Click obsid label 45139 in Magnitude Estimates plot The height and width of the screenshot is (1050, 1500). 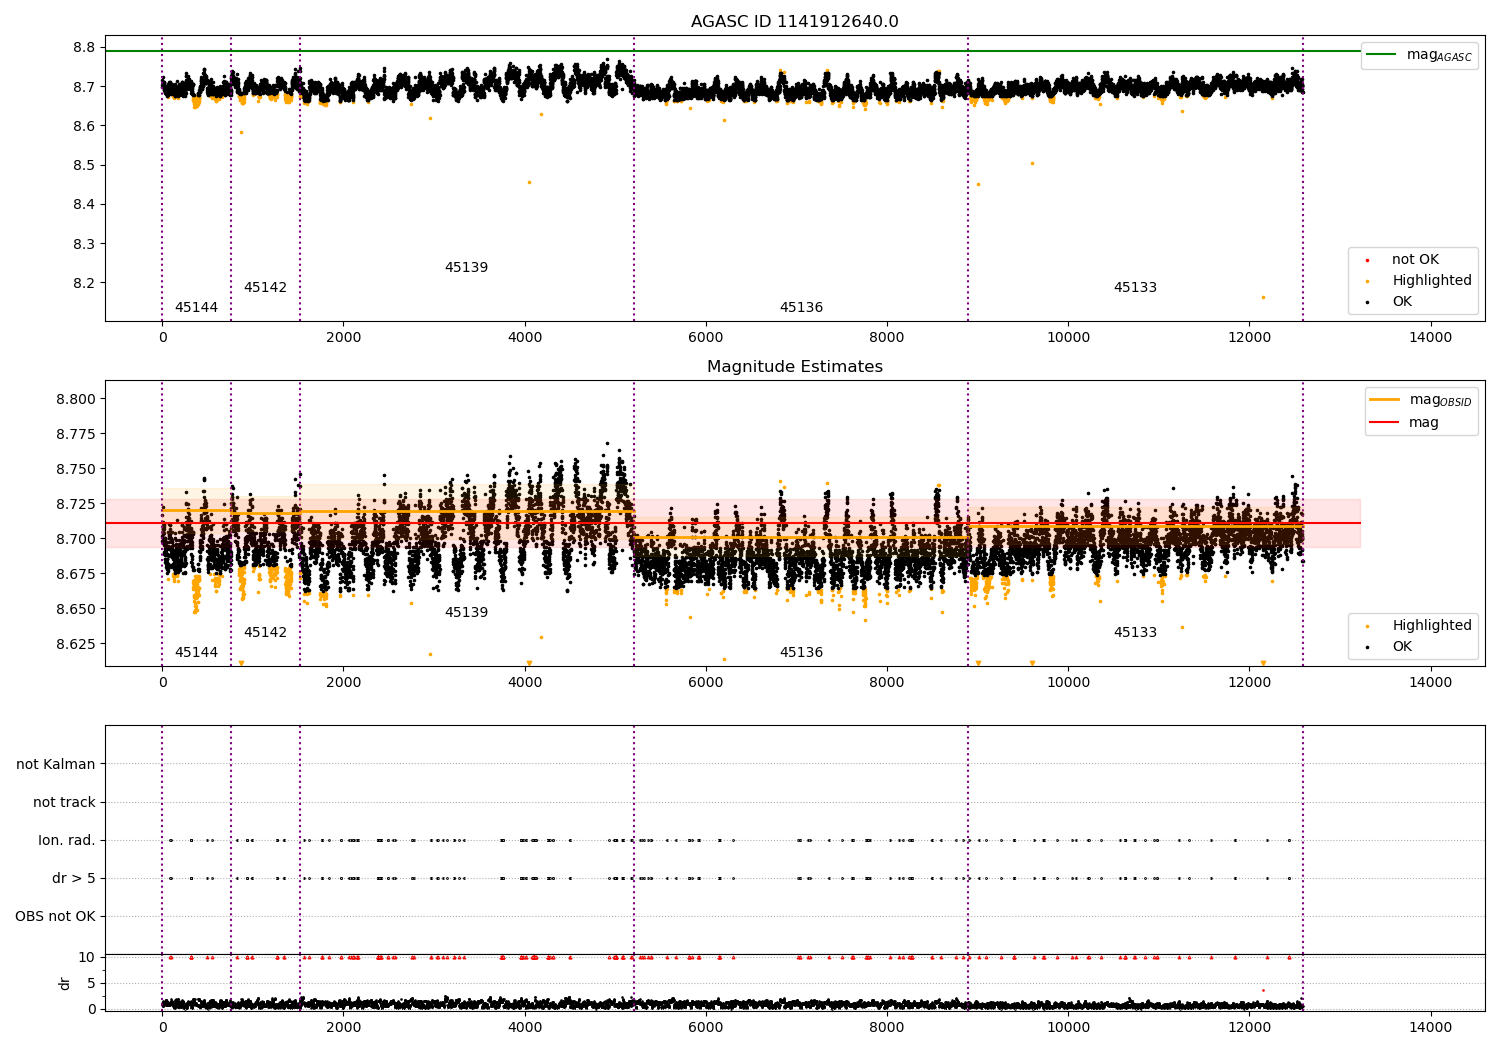click(466, 613)
